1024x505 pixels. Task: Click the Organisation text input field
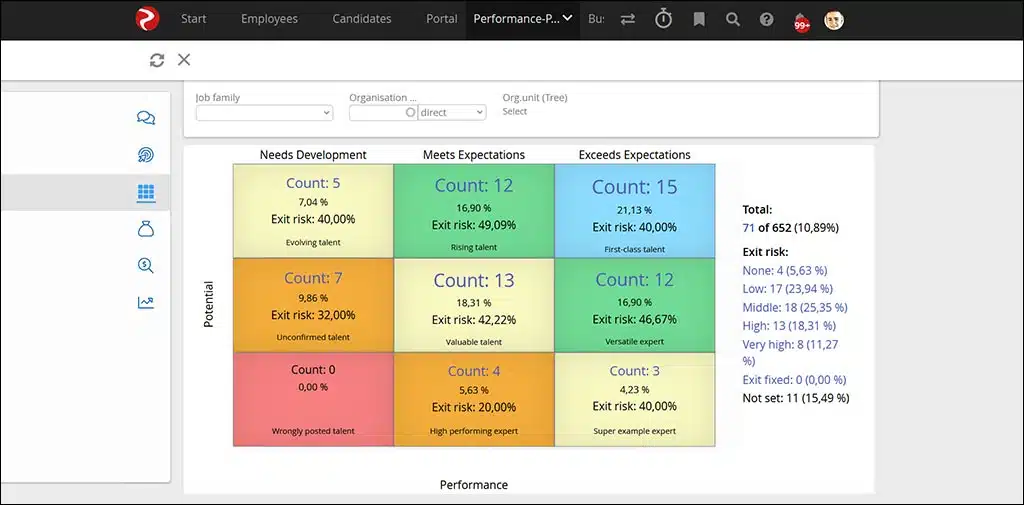tap(377, 113)
